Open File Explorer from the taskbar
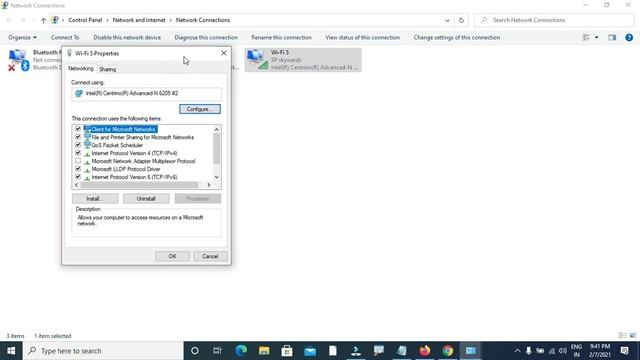The image size is (640, 360). point(264,351)
